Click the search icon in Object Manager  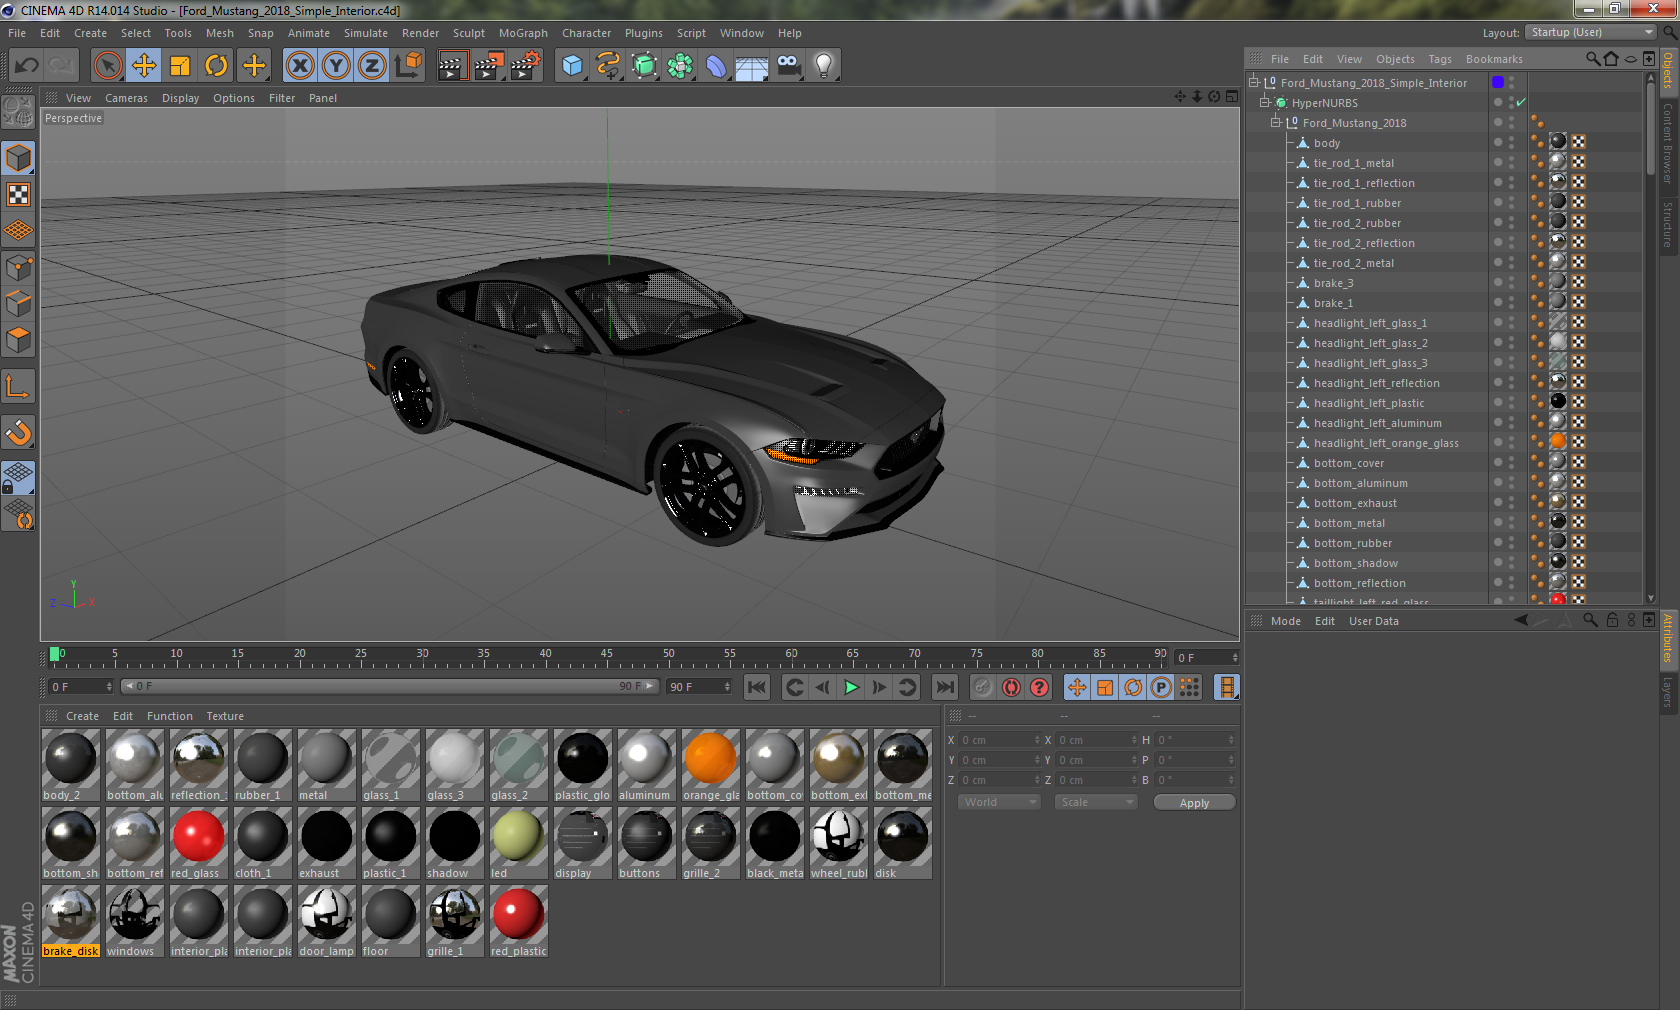pyautogui.click(x=1592, y=59)
